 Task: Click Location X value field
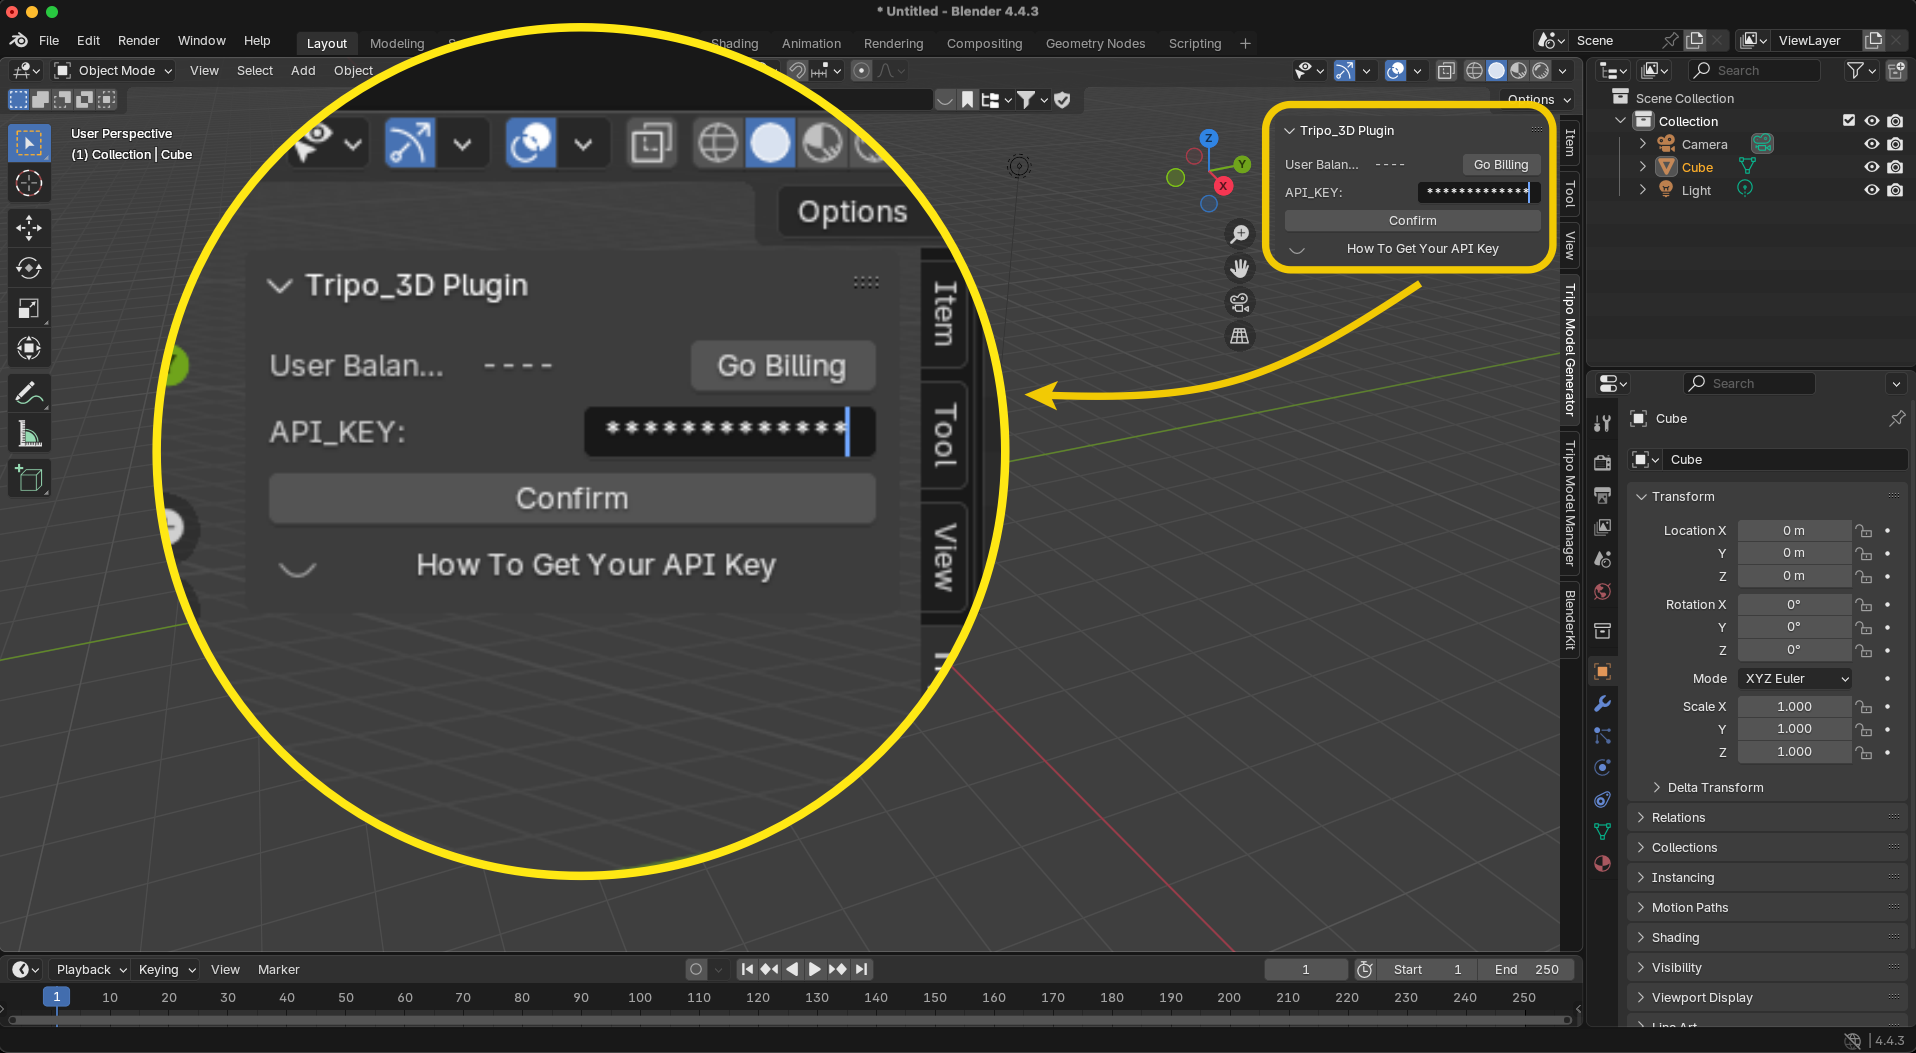pyautogui.click(x=1794, y=531)
